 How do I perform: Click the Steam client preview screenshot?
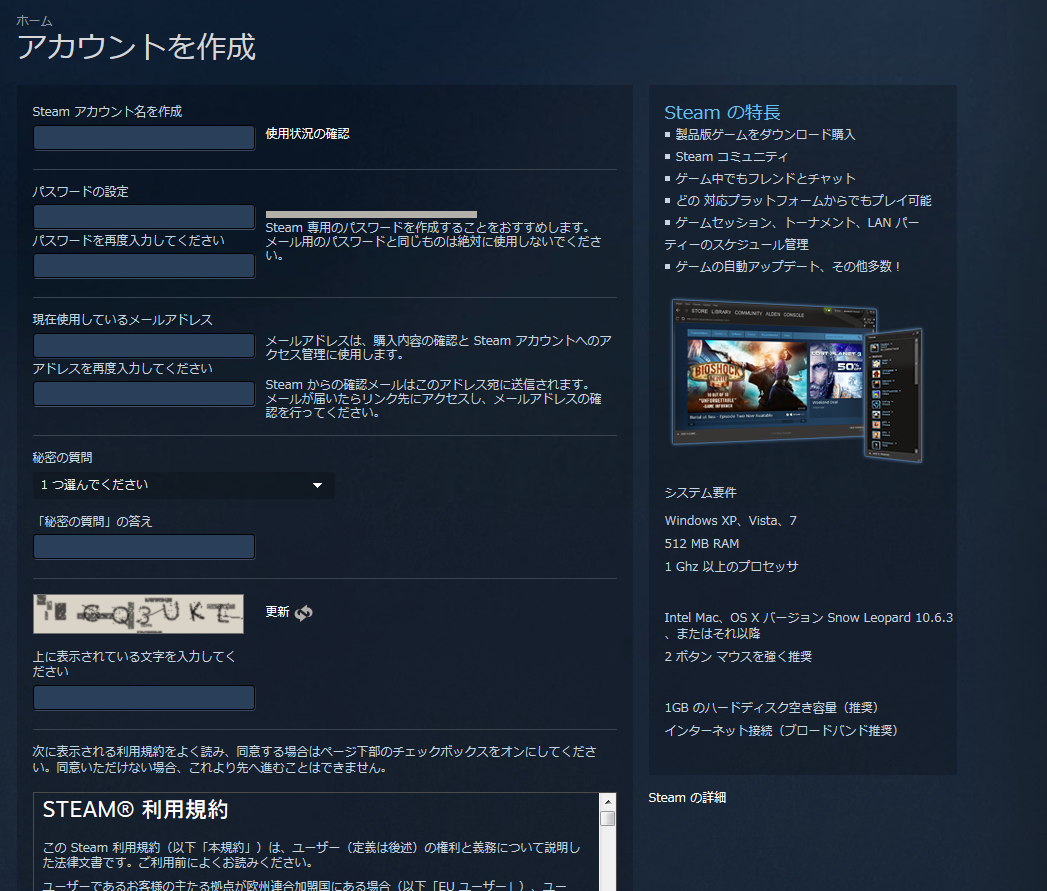[797, 381]
